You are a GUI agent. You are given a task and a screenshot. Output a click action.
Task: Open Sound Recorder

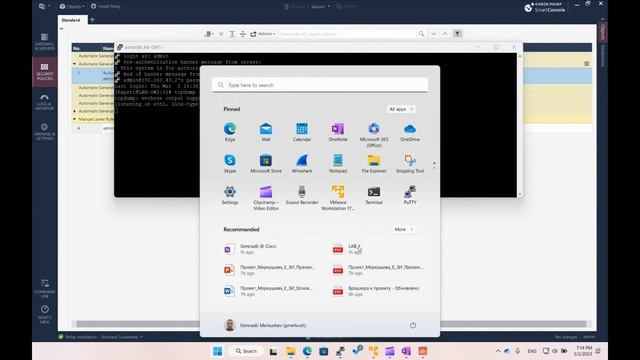click(x=302, y=195)
